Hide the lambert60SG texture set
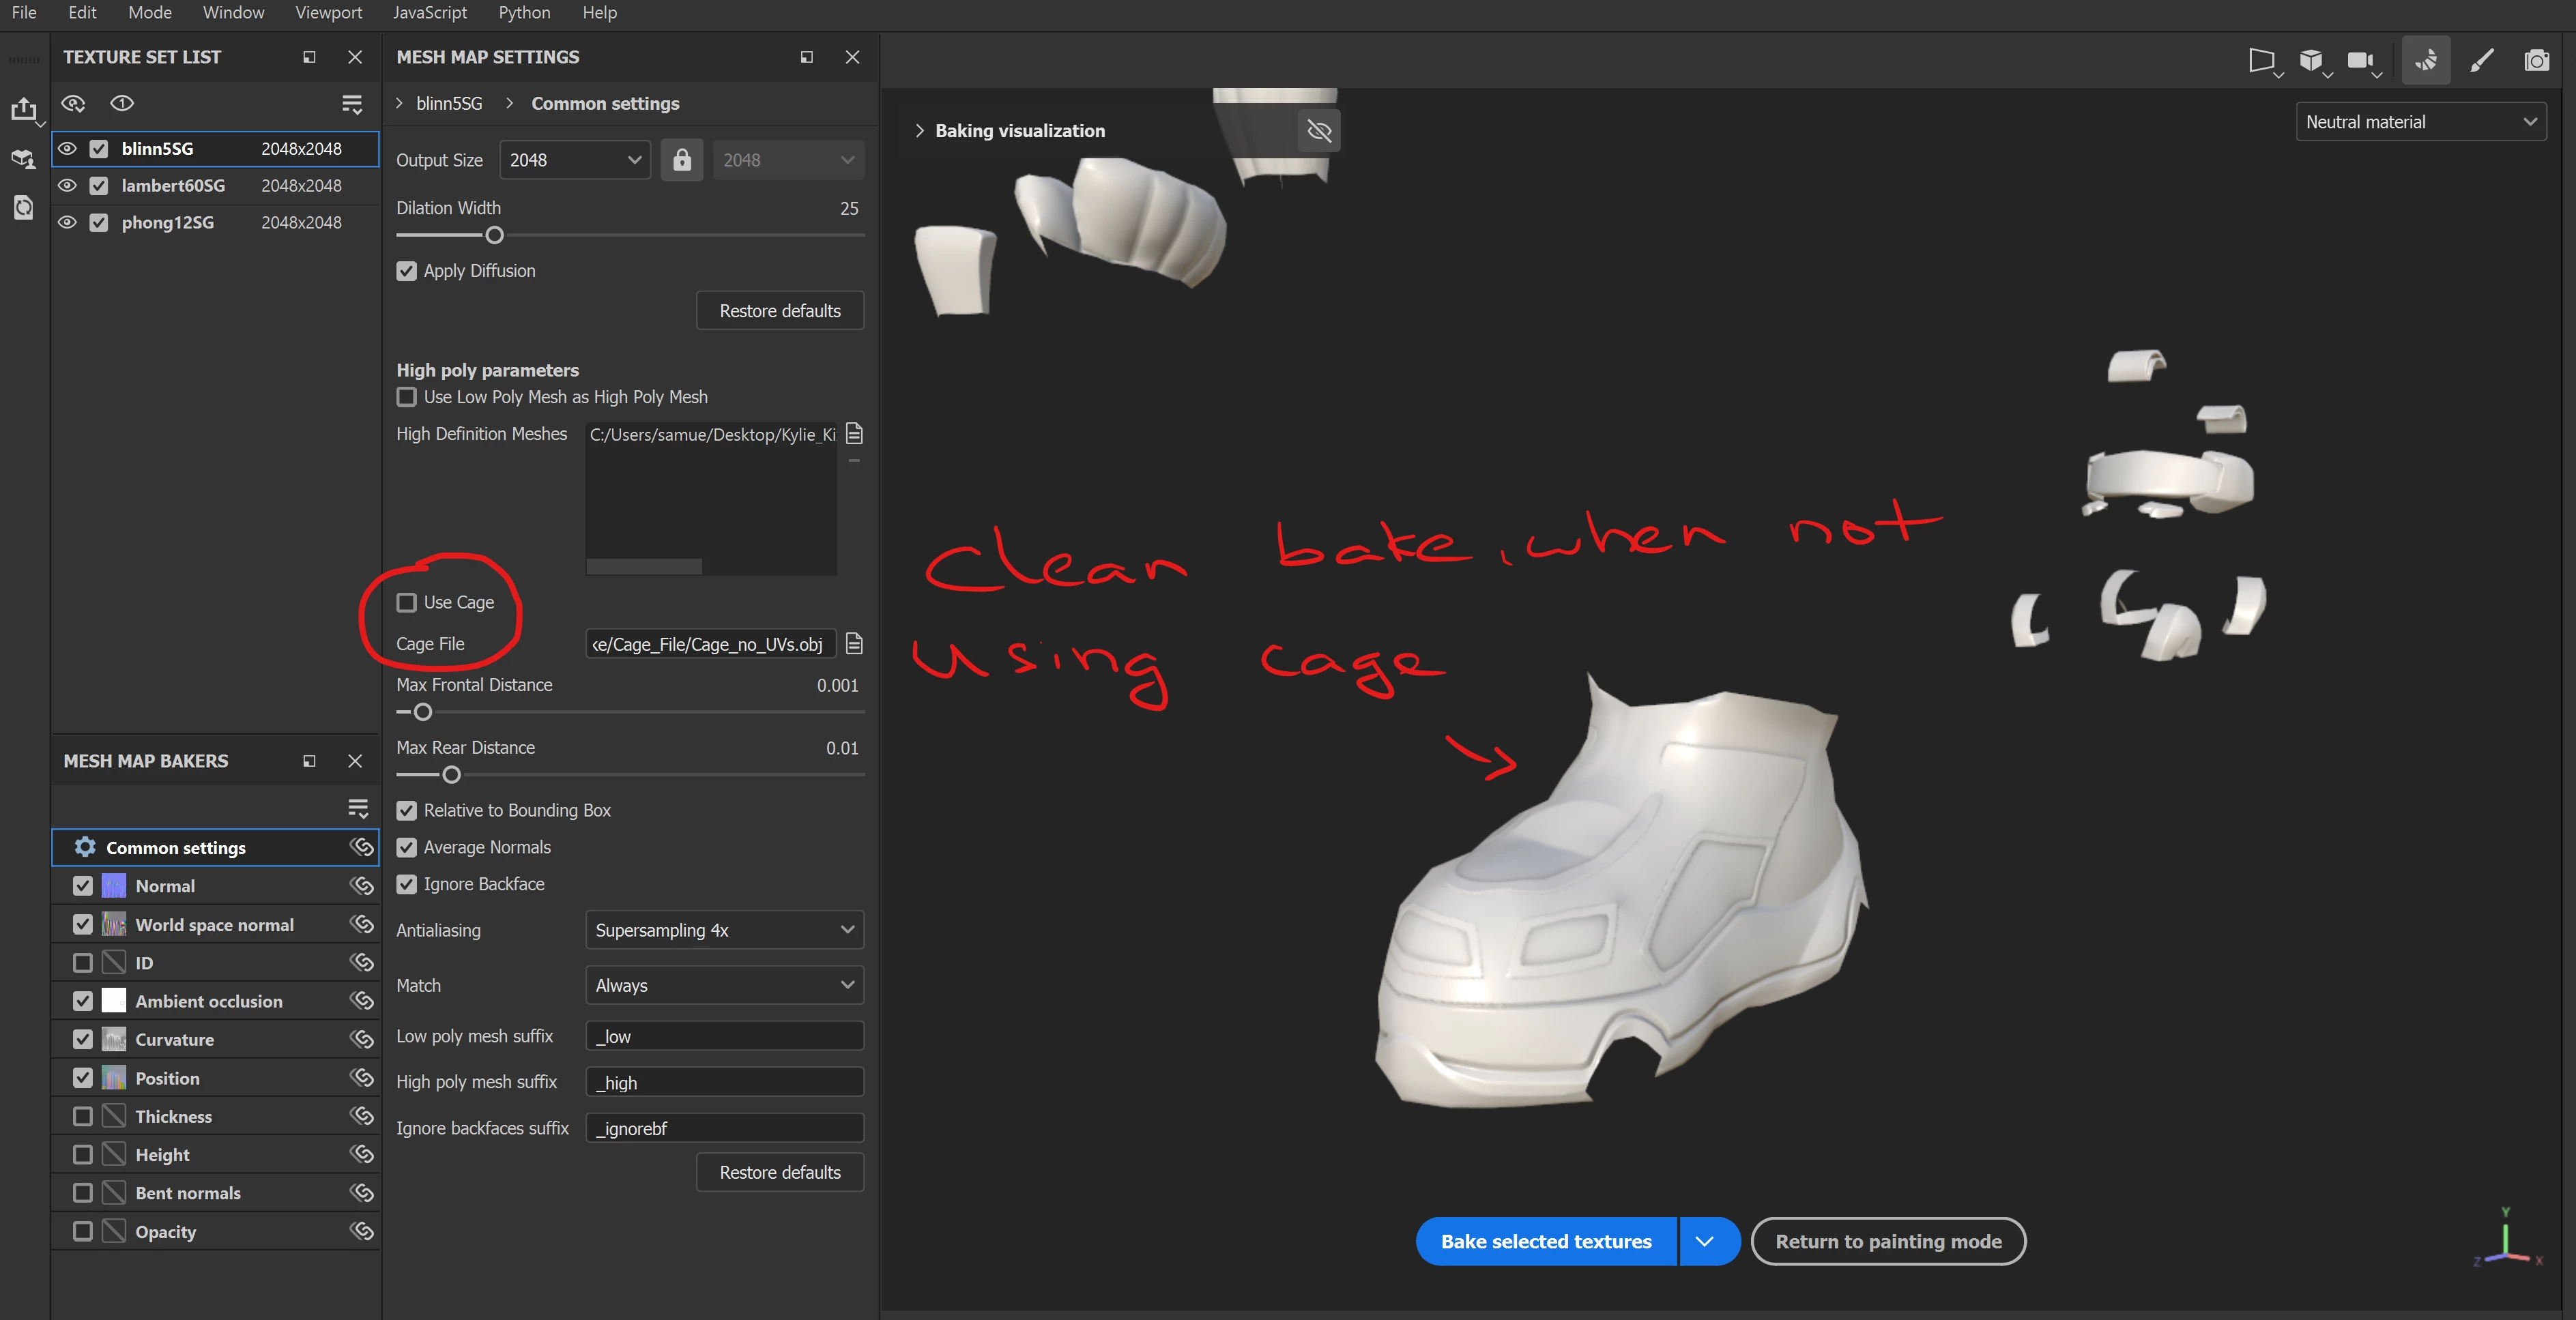The image size is (2576, 1320). 67,186
